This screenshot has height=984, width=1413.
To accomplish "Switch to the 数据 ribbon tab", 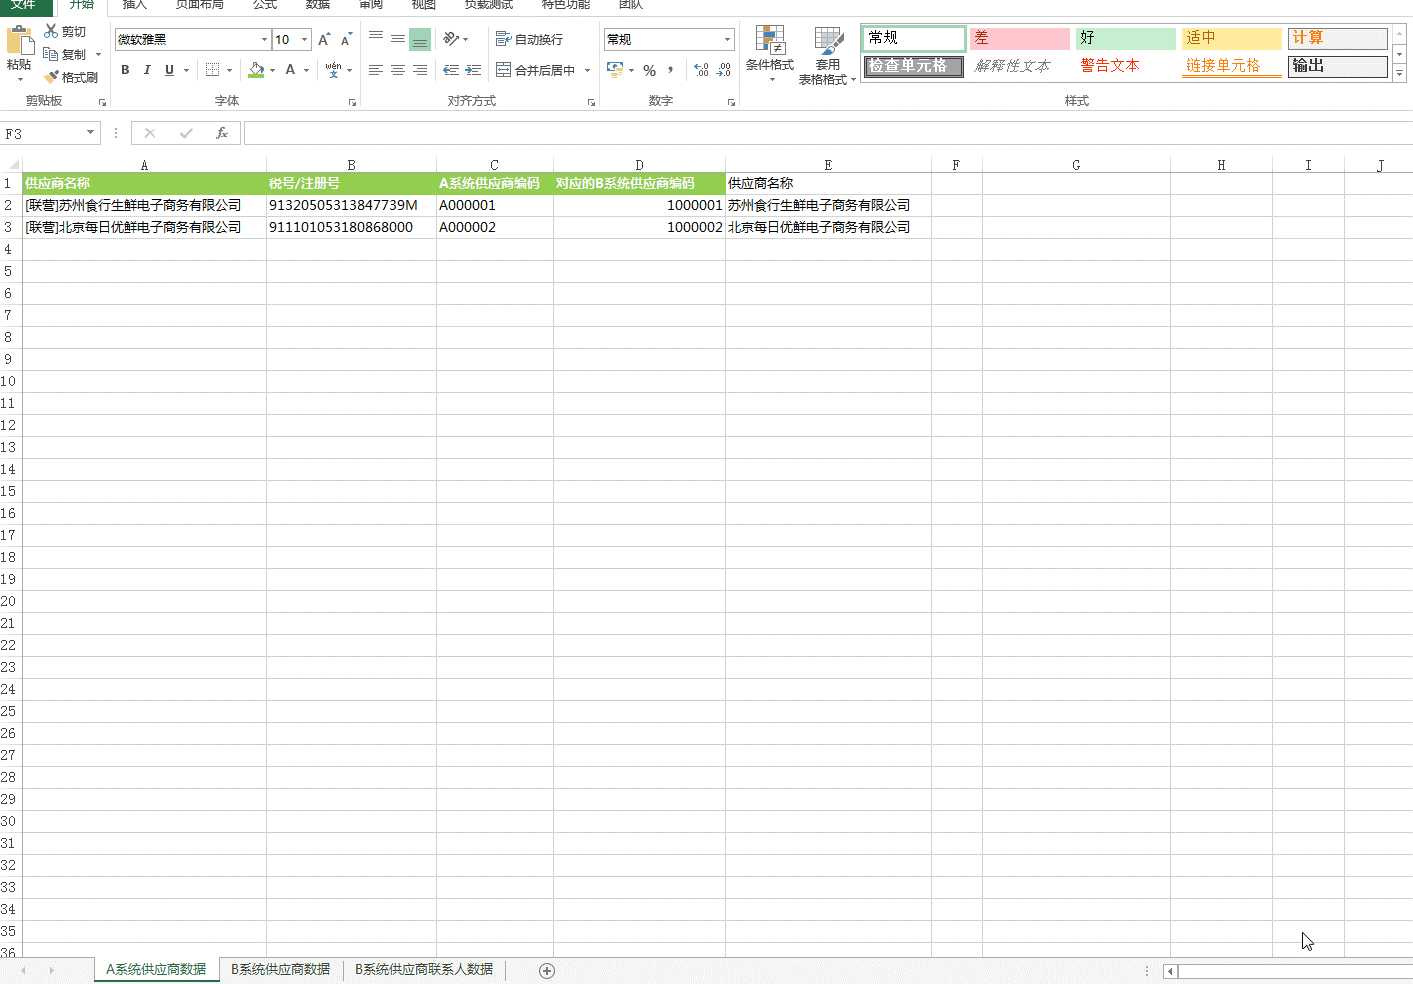I will point(317,5).
